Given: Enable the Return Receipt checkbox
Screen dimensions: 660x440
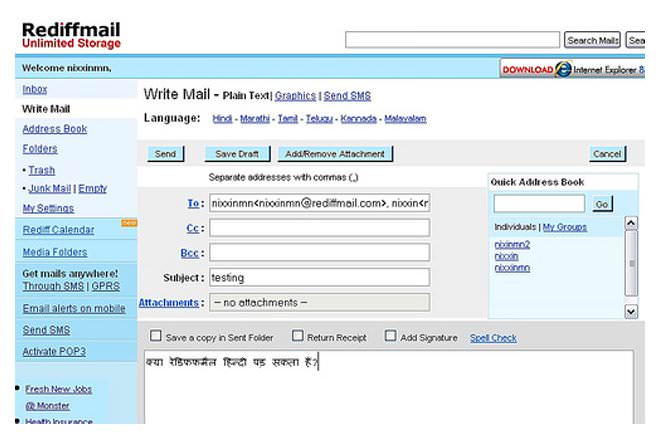Looking at the screenshot, I should [298, 337].
